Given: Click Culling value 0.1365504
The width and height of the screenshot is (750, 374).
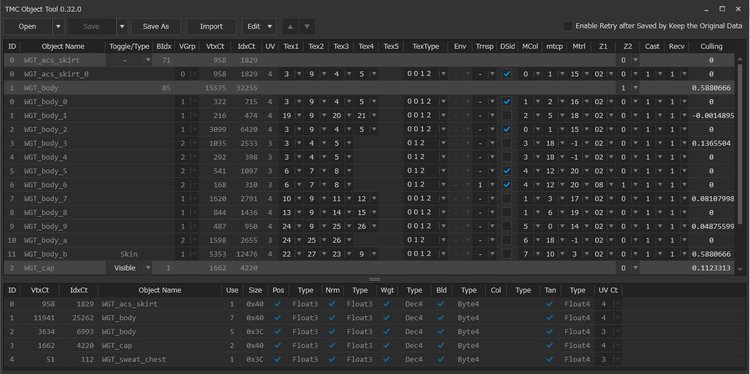Looking at the screenshot, I should [711, 143].
